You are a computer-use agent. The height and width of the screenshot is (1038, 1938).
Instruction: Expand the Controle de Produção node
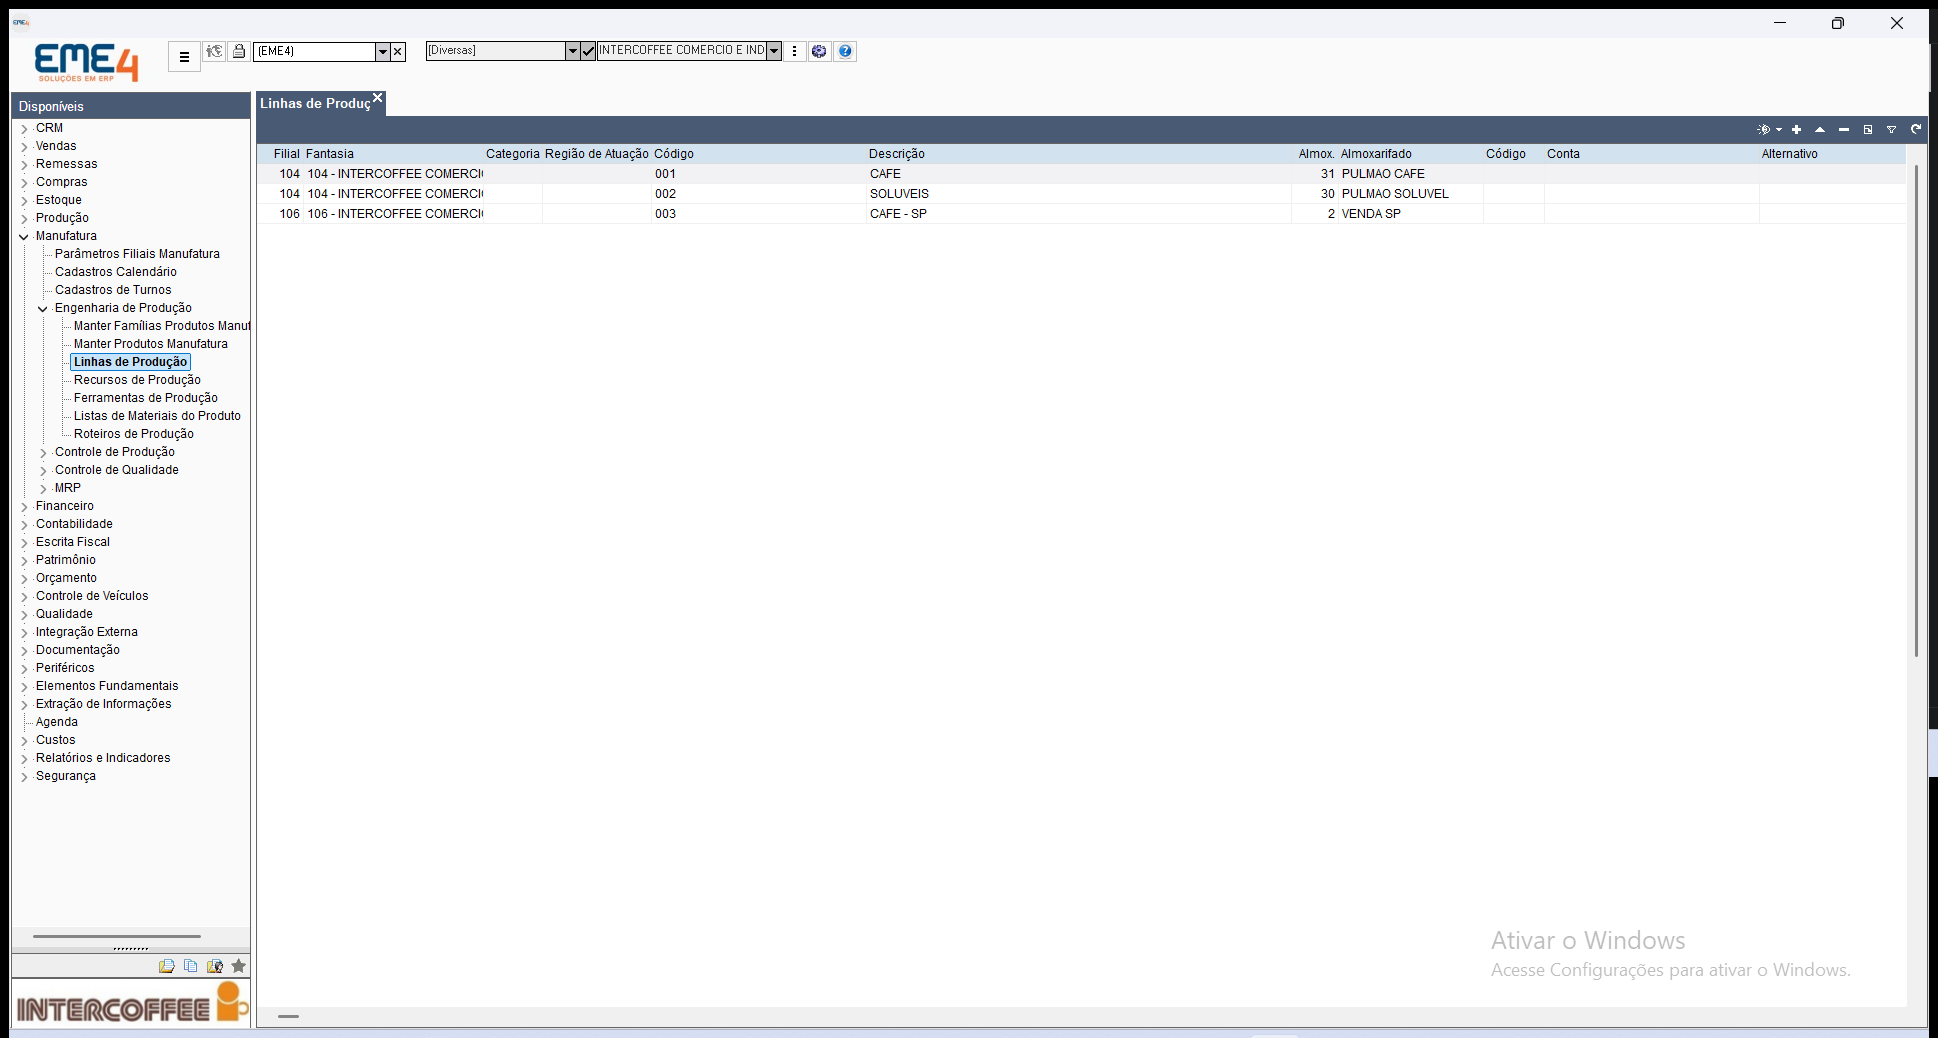click(x=43, y=453)
